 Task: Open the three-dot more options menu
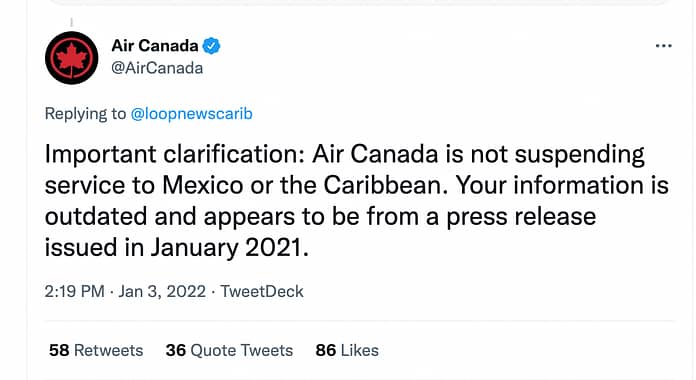(664, 46)
